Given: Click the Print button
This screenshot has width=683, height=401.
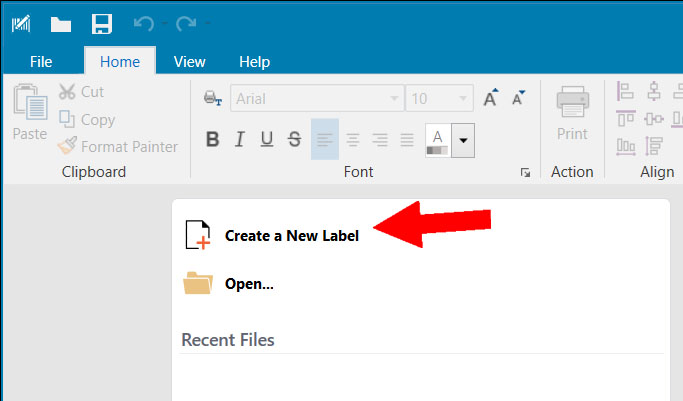Looking at the screenshot, I should point(572,113).
